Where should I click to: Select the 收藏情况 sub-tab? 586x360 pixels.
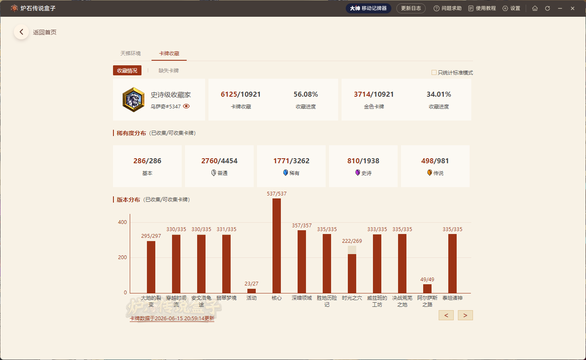(127, 70)
